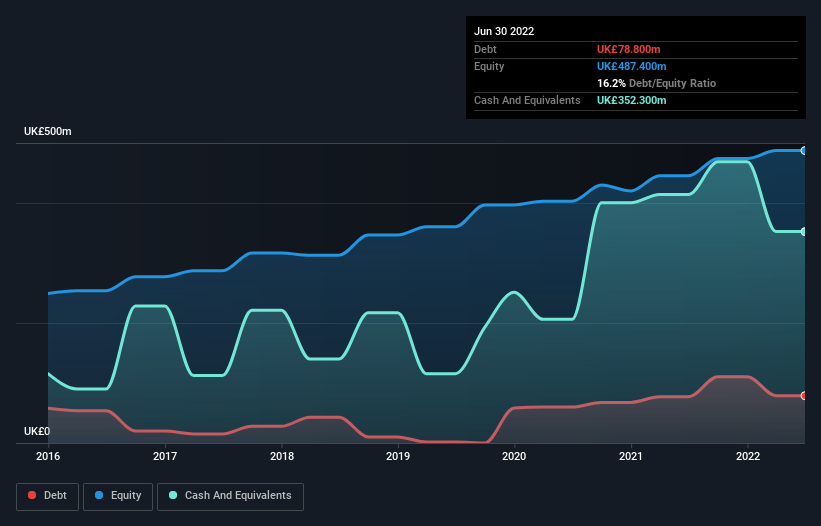
Task: Click the red Debt legend dot
Action: coord(32,495)
